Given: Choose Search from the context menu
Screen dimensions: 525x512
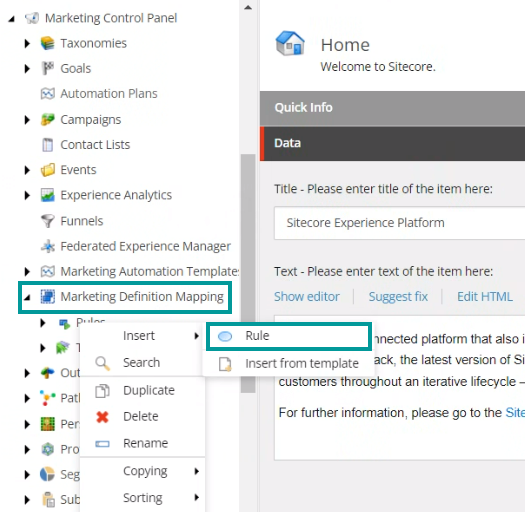Looking at the screenshot, I should click(x=142, y=363).
